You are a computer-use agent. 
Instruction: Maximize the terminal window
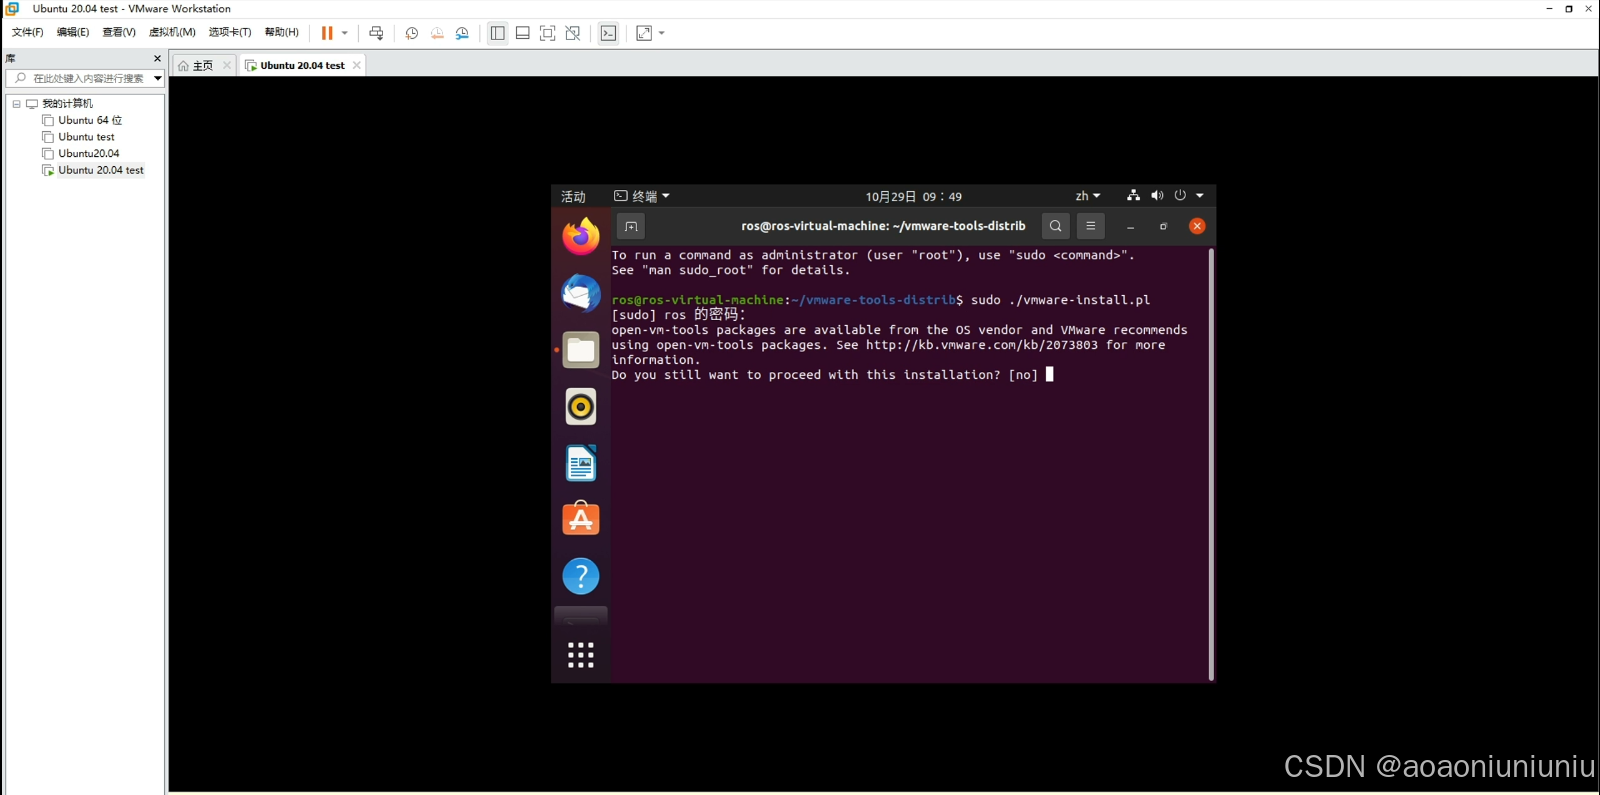1163,227
